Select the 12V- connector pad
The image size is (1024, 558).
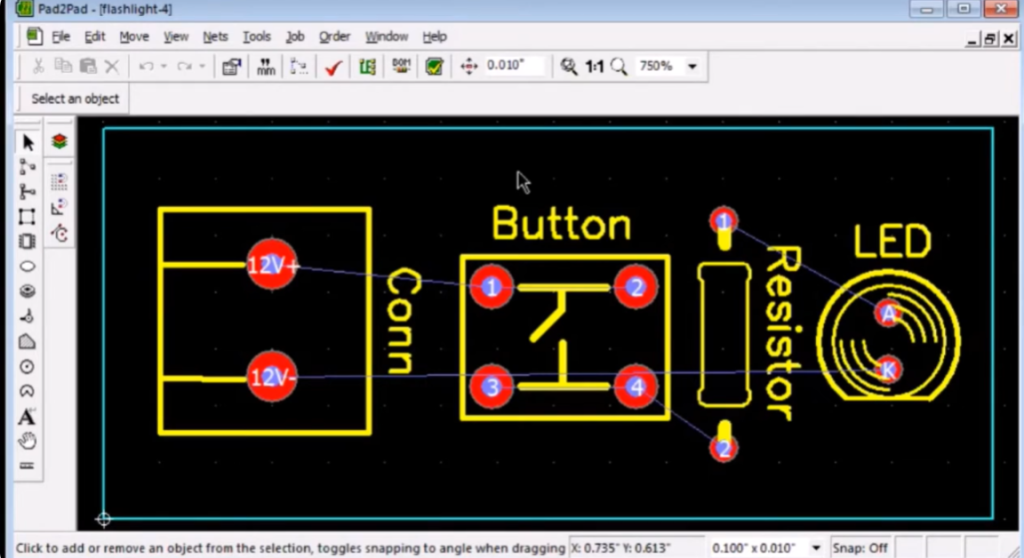[x=272, y=377]
